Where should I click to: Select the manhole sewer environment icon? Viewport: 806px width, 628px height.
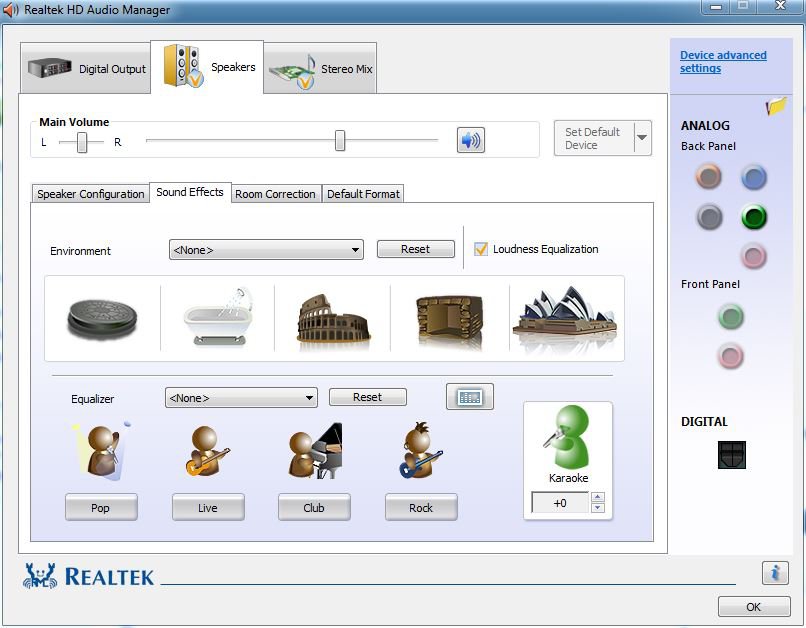click(x=103, y=318)
